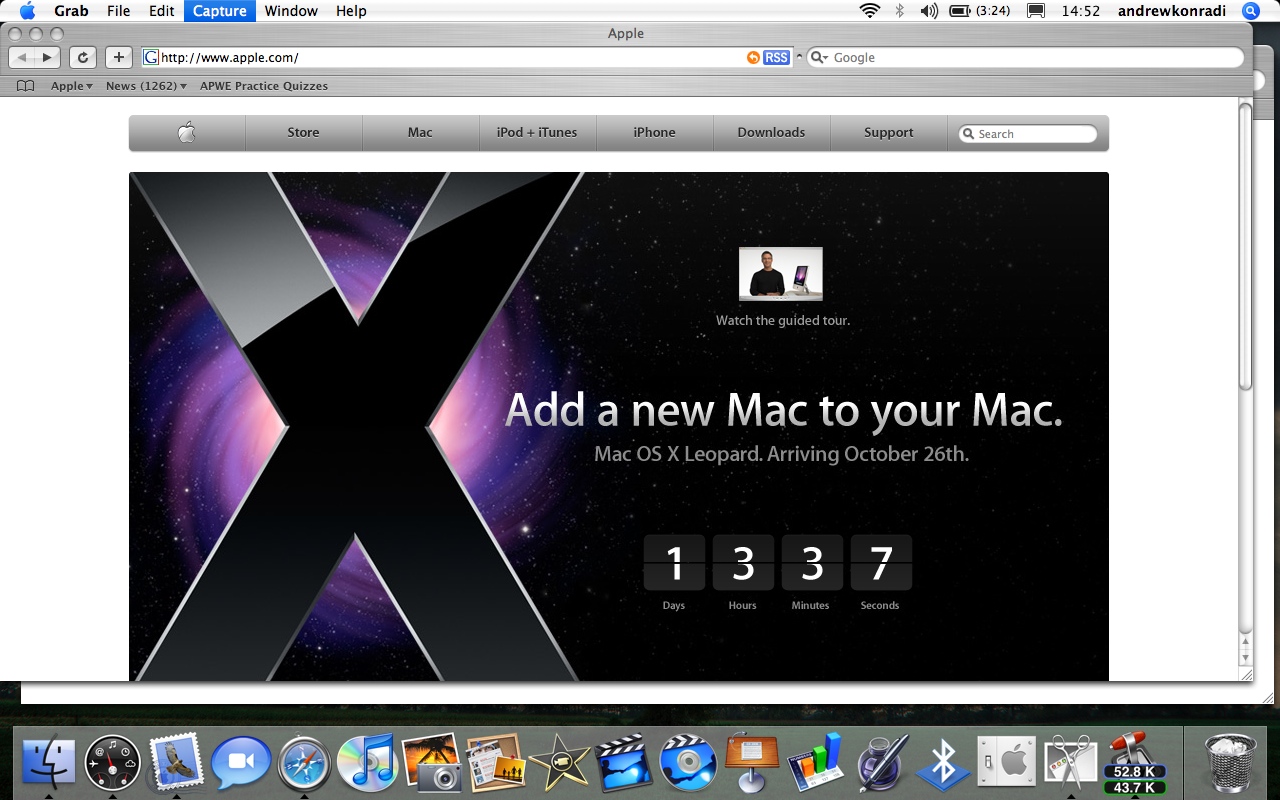Viewport: 1280px width, 800px height.
Task: Click the large Leopard X graphic
Action: 357,427
